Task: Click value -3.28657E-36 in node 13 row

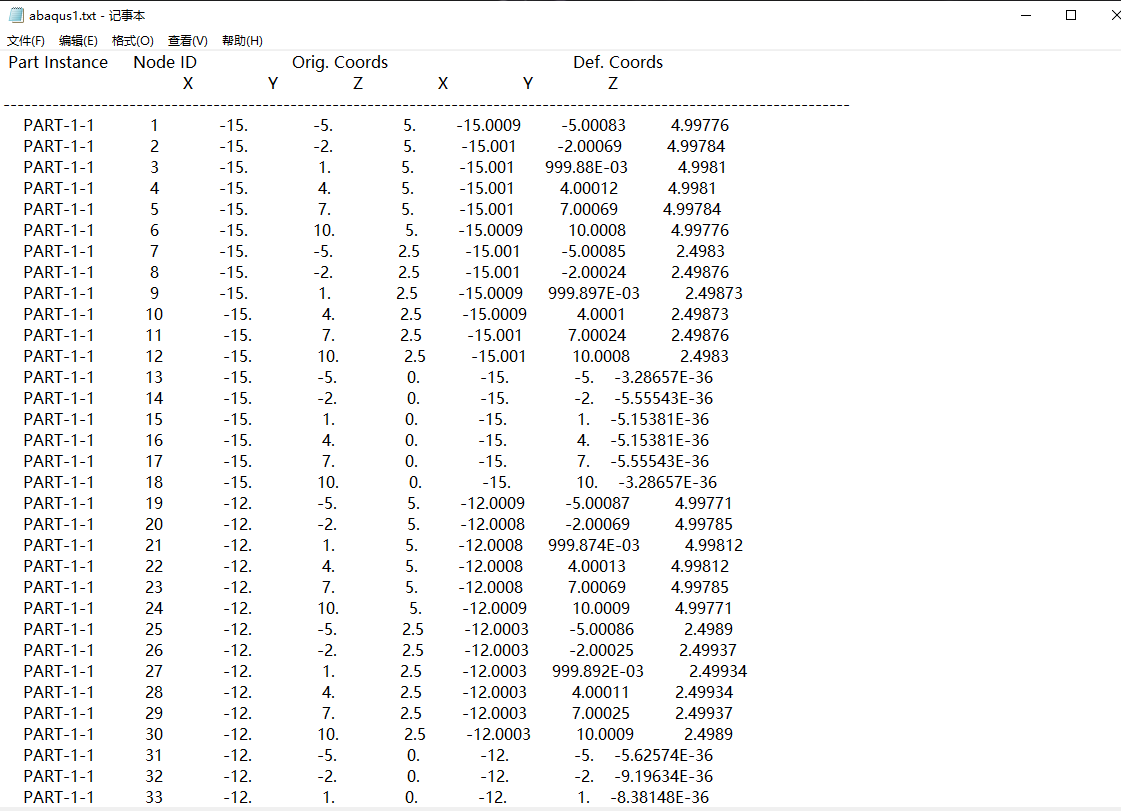Action: tap(663, 378)
